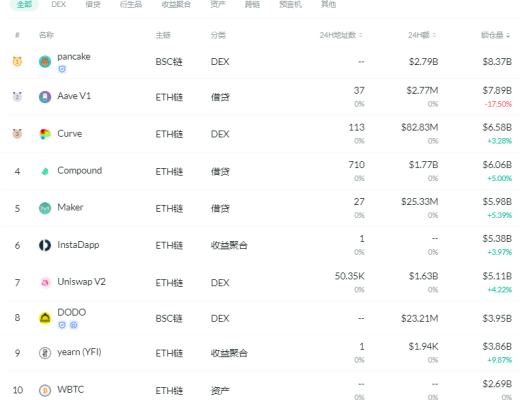Click the 分类 column header
Viewport: 520px width, 400px height.
[218, 35]
